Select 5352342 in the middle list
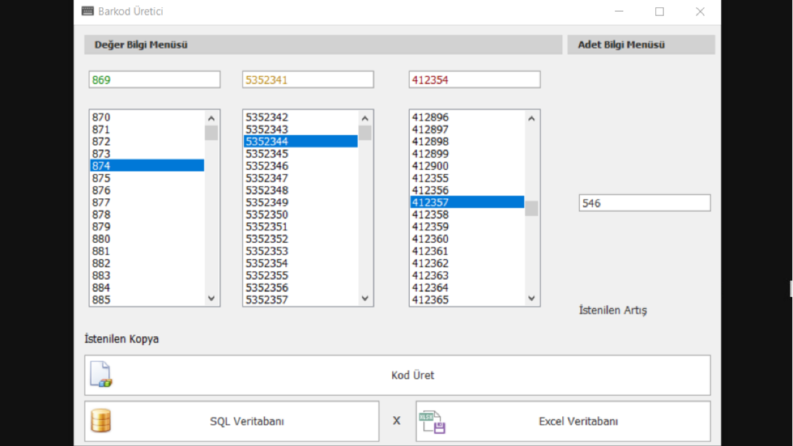 [x=300, y=117]
